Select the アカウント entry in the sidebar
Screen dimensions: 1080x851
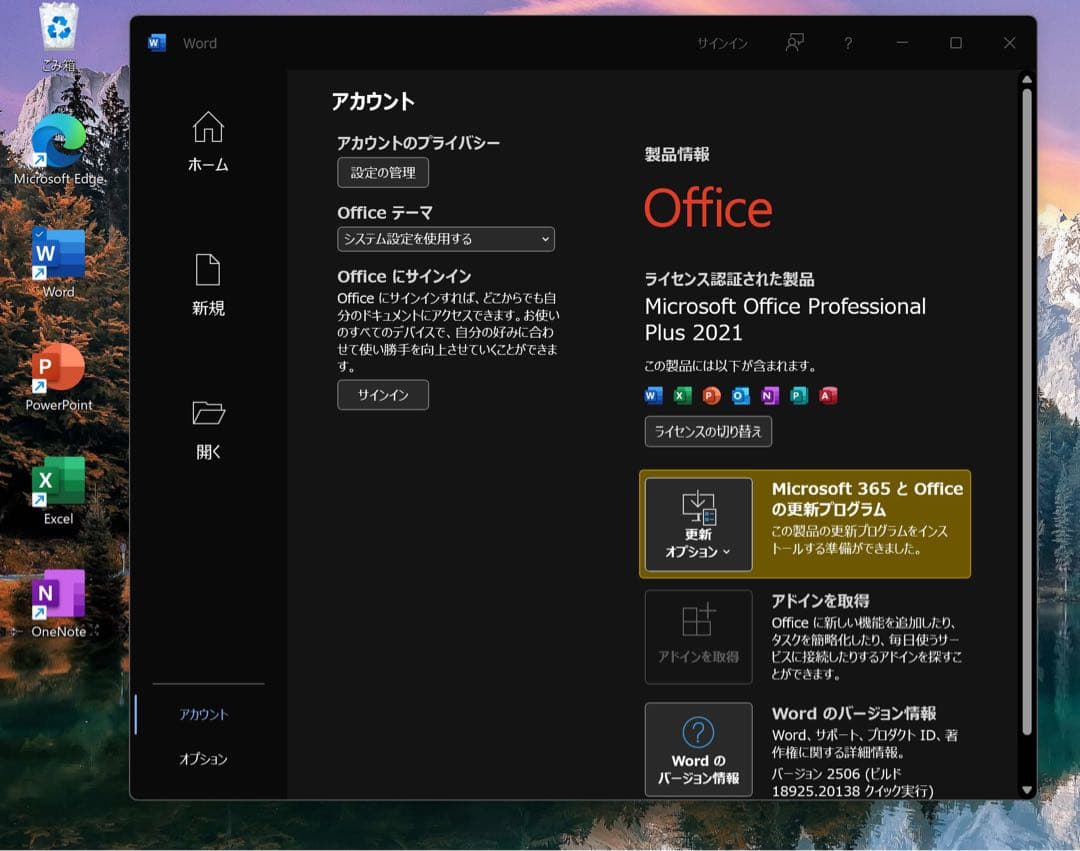point(207,716)
